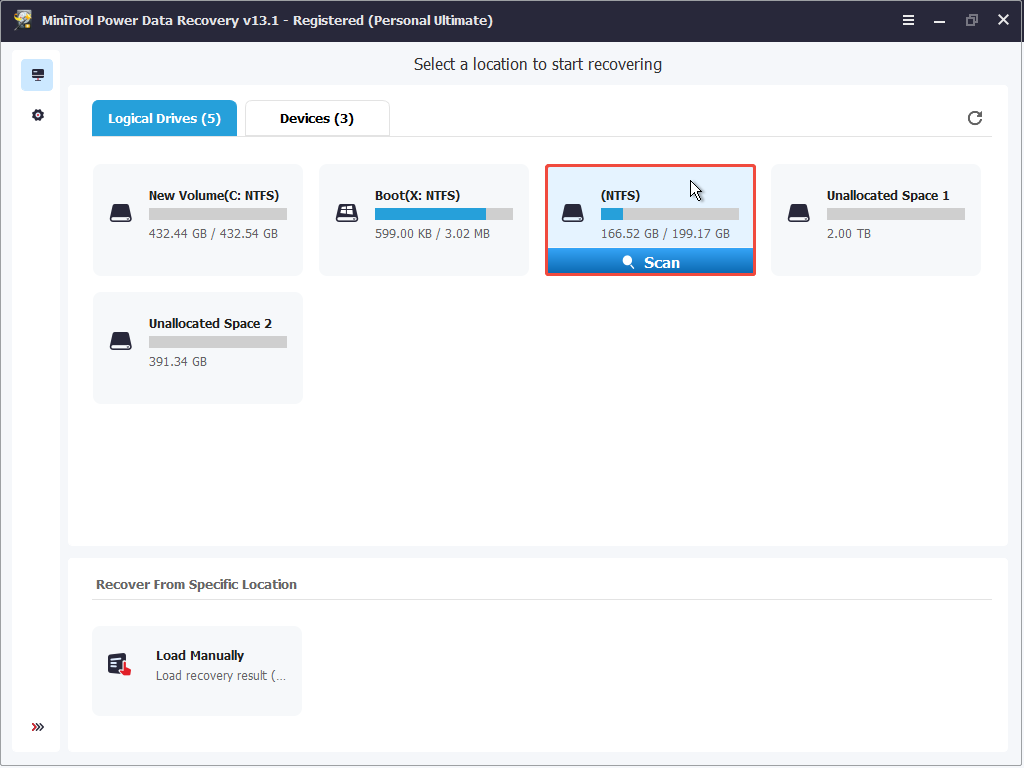Click usage bar of 199.17 GB NTFS partition
The height and width of the screenshot is (768, 1024).
pos(669,214)
